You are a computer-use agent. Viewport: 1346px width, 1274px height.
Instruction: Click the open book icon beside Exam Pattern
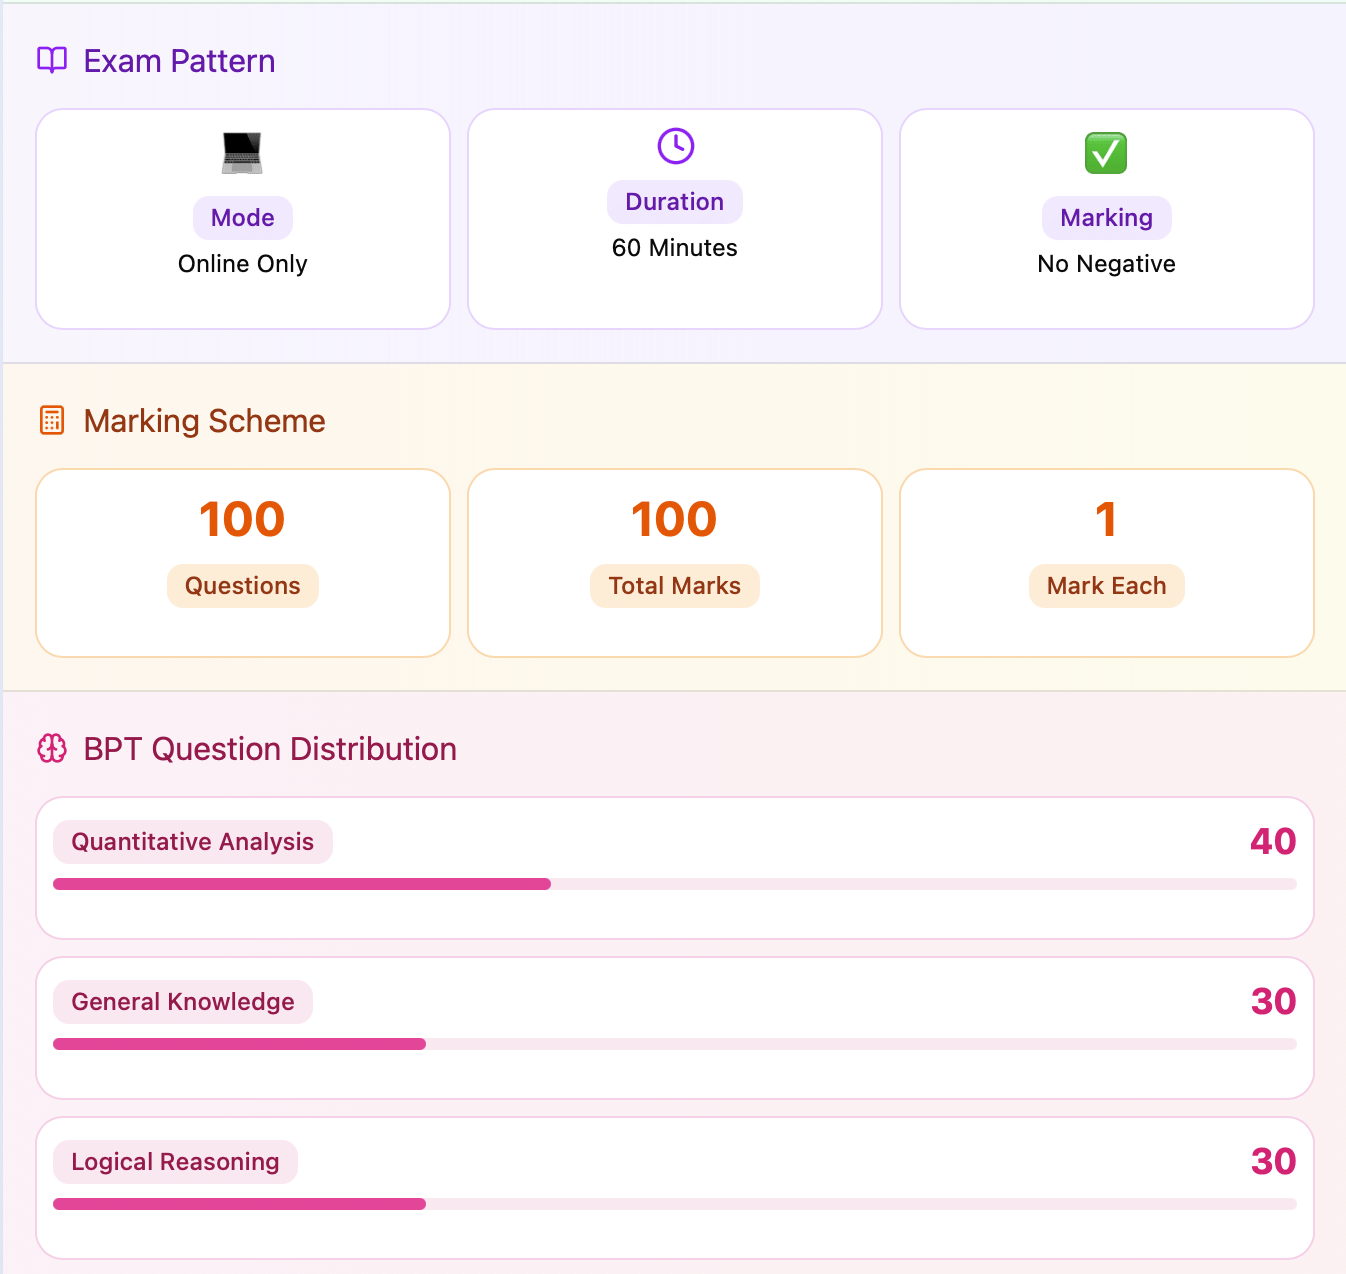tap(52, 60)
